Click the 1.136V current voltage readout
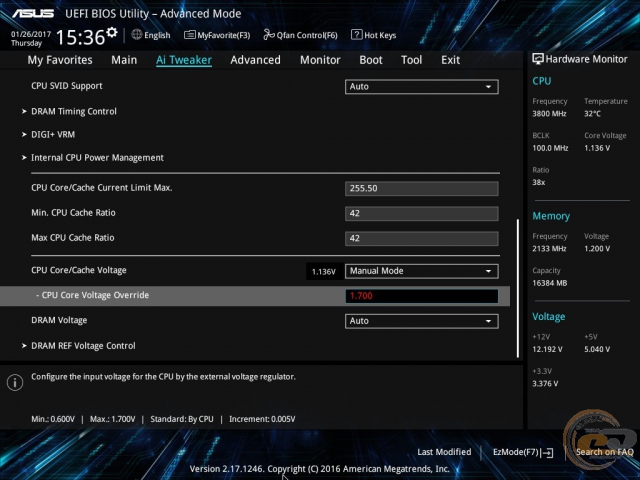Screen dimensions: 640x480 (x=323, y=271)
